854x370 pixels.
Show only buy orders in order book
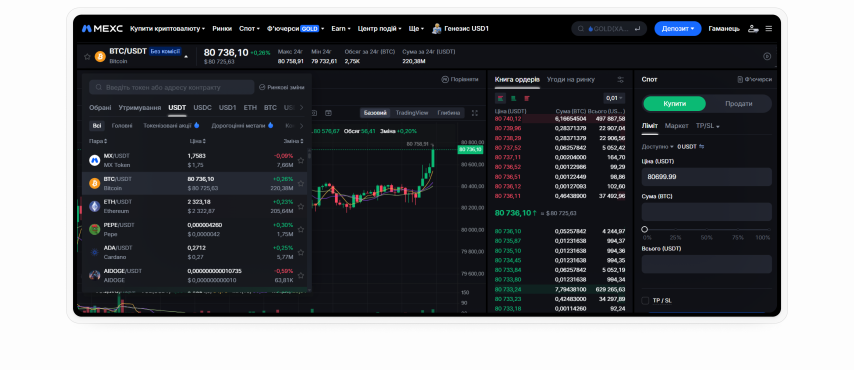514,98
